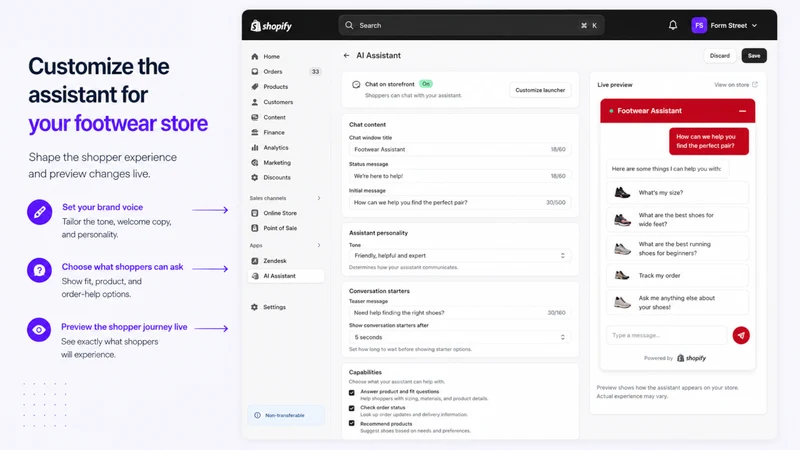
Task: Click the Zendesk app icon
Action: [255, 261]
